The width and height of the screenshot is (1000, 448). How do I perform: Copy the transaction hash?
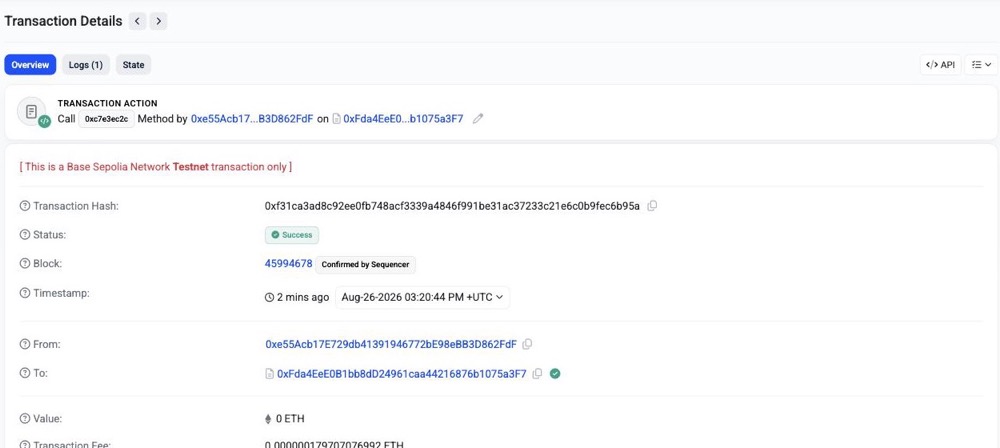tap(652, 205)
